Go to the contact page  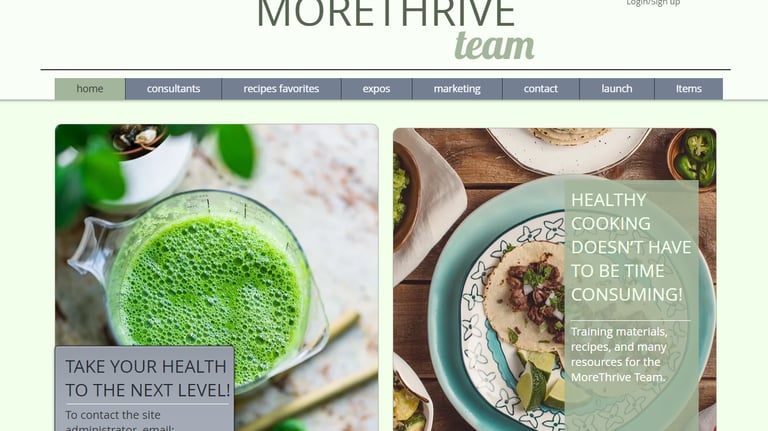541,89
